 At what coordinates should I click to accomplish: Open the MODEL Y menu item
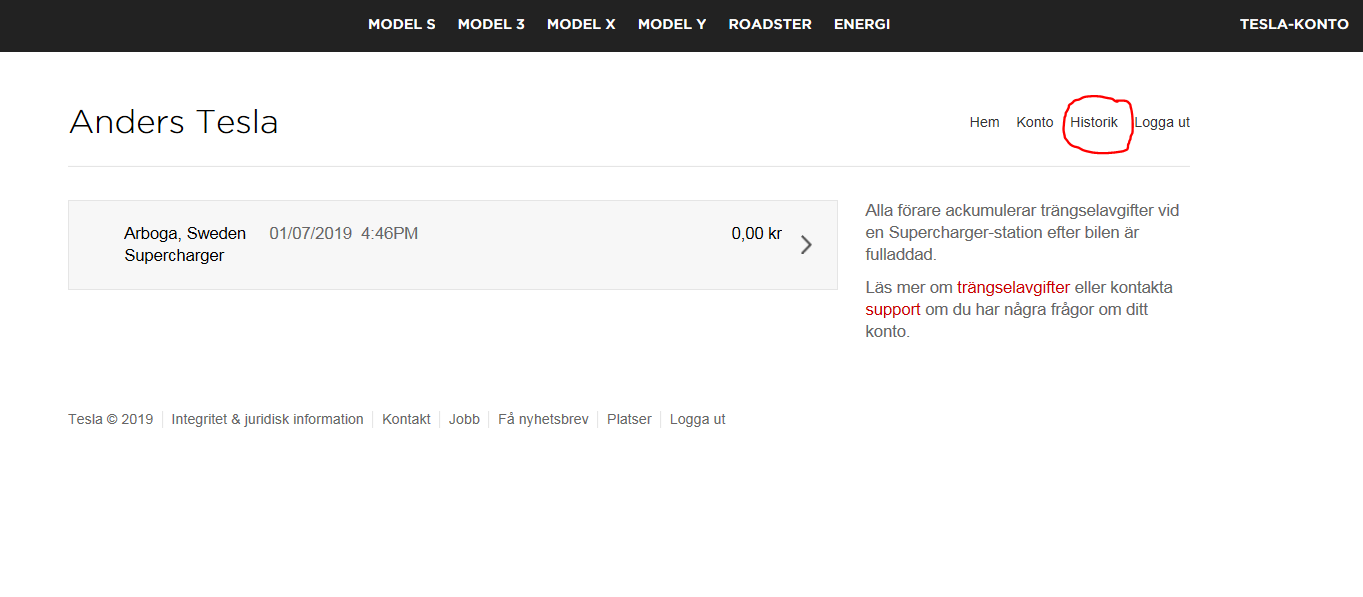tap(672, 24)
